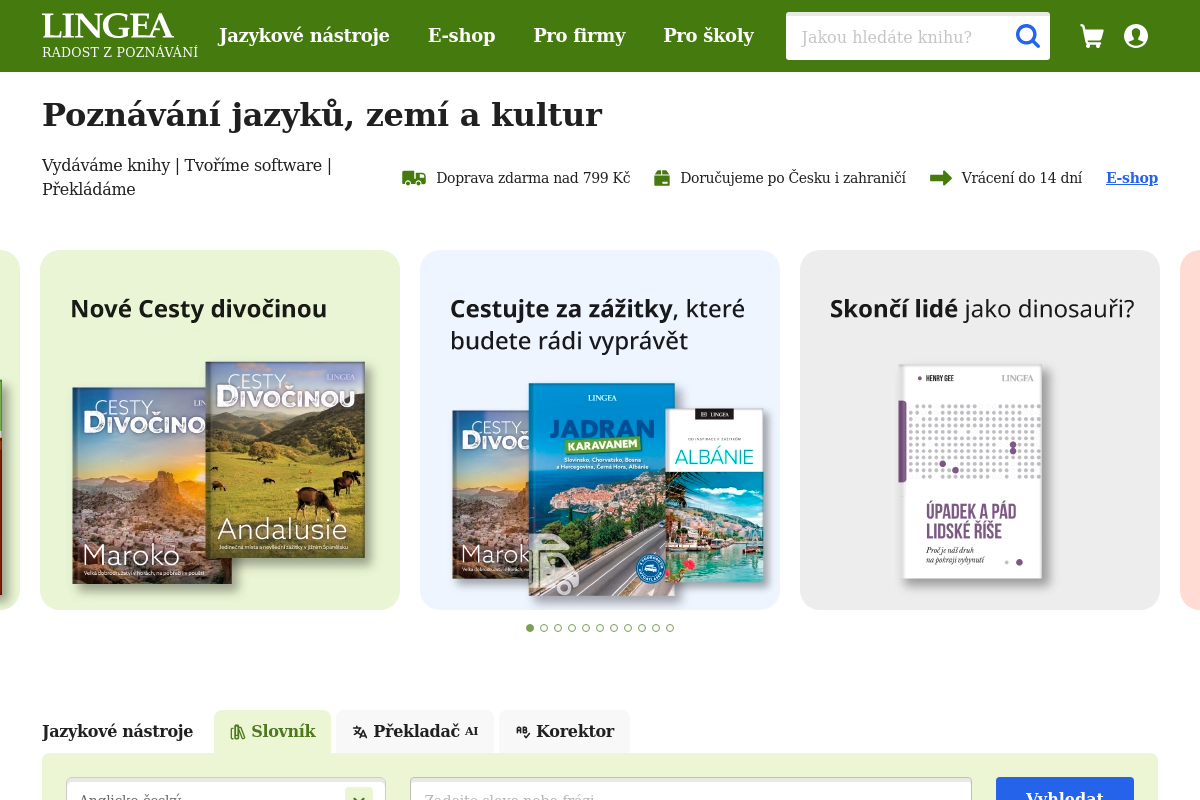Image resolution: width=1200 pixels, height=800 pixels.
Task: Select the first carousel dot
Action: click(x=530, y=628)
